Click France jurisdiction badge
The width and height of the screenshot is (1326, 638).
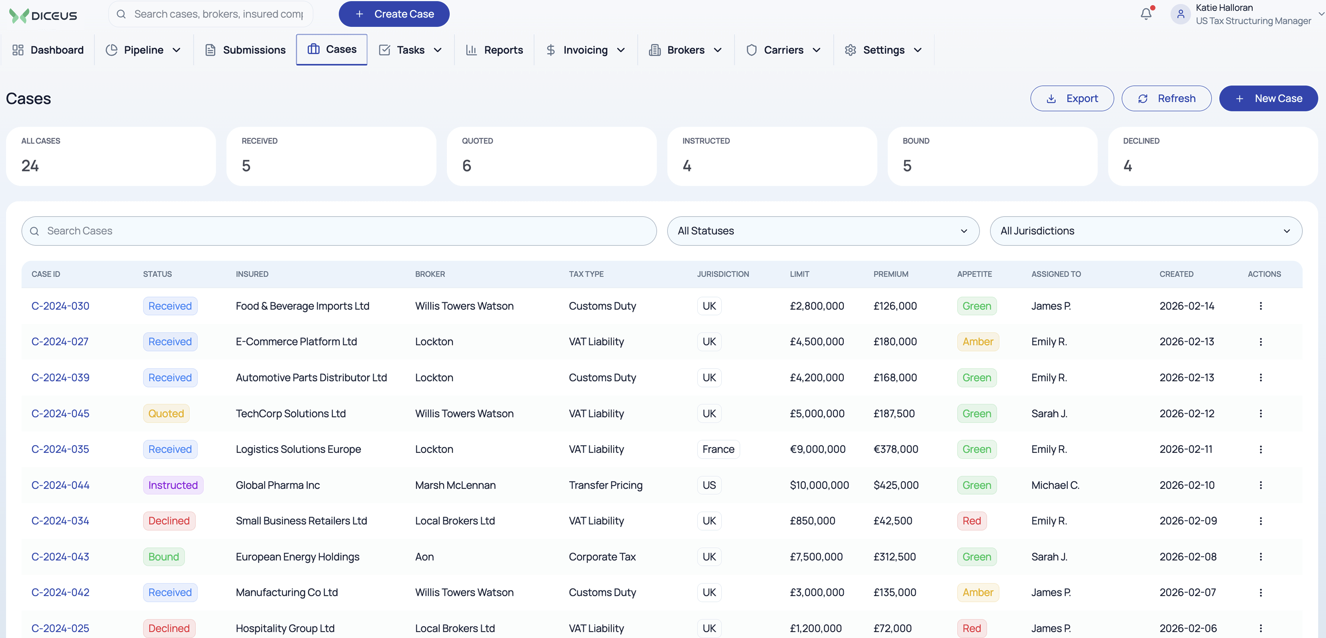(718, 450)
